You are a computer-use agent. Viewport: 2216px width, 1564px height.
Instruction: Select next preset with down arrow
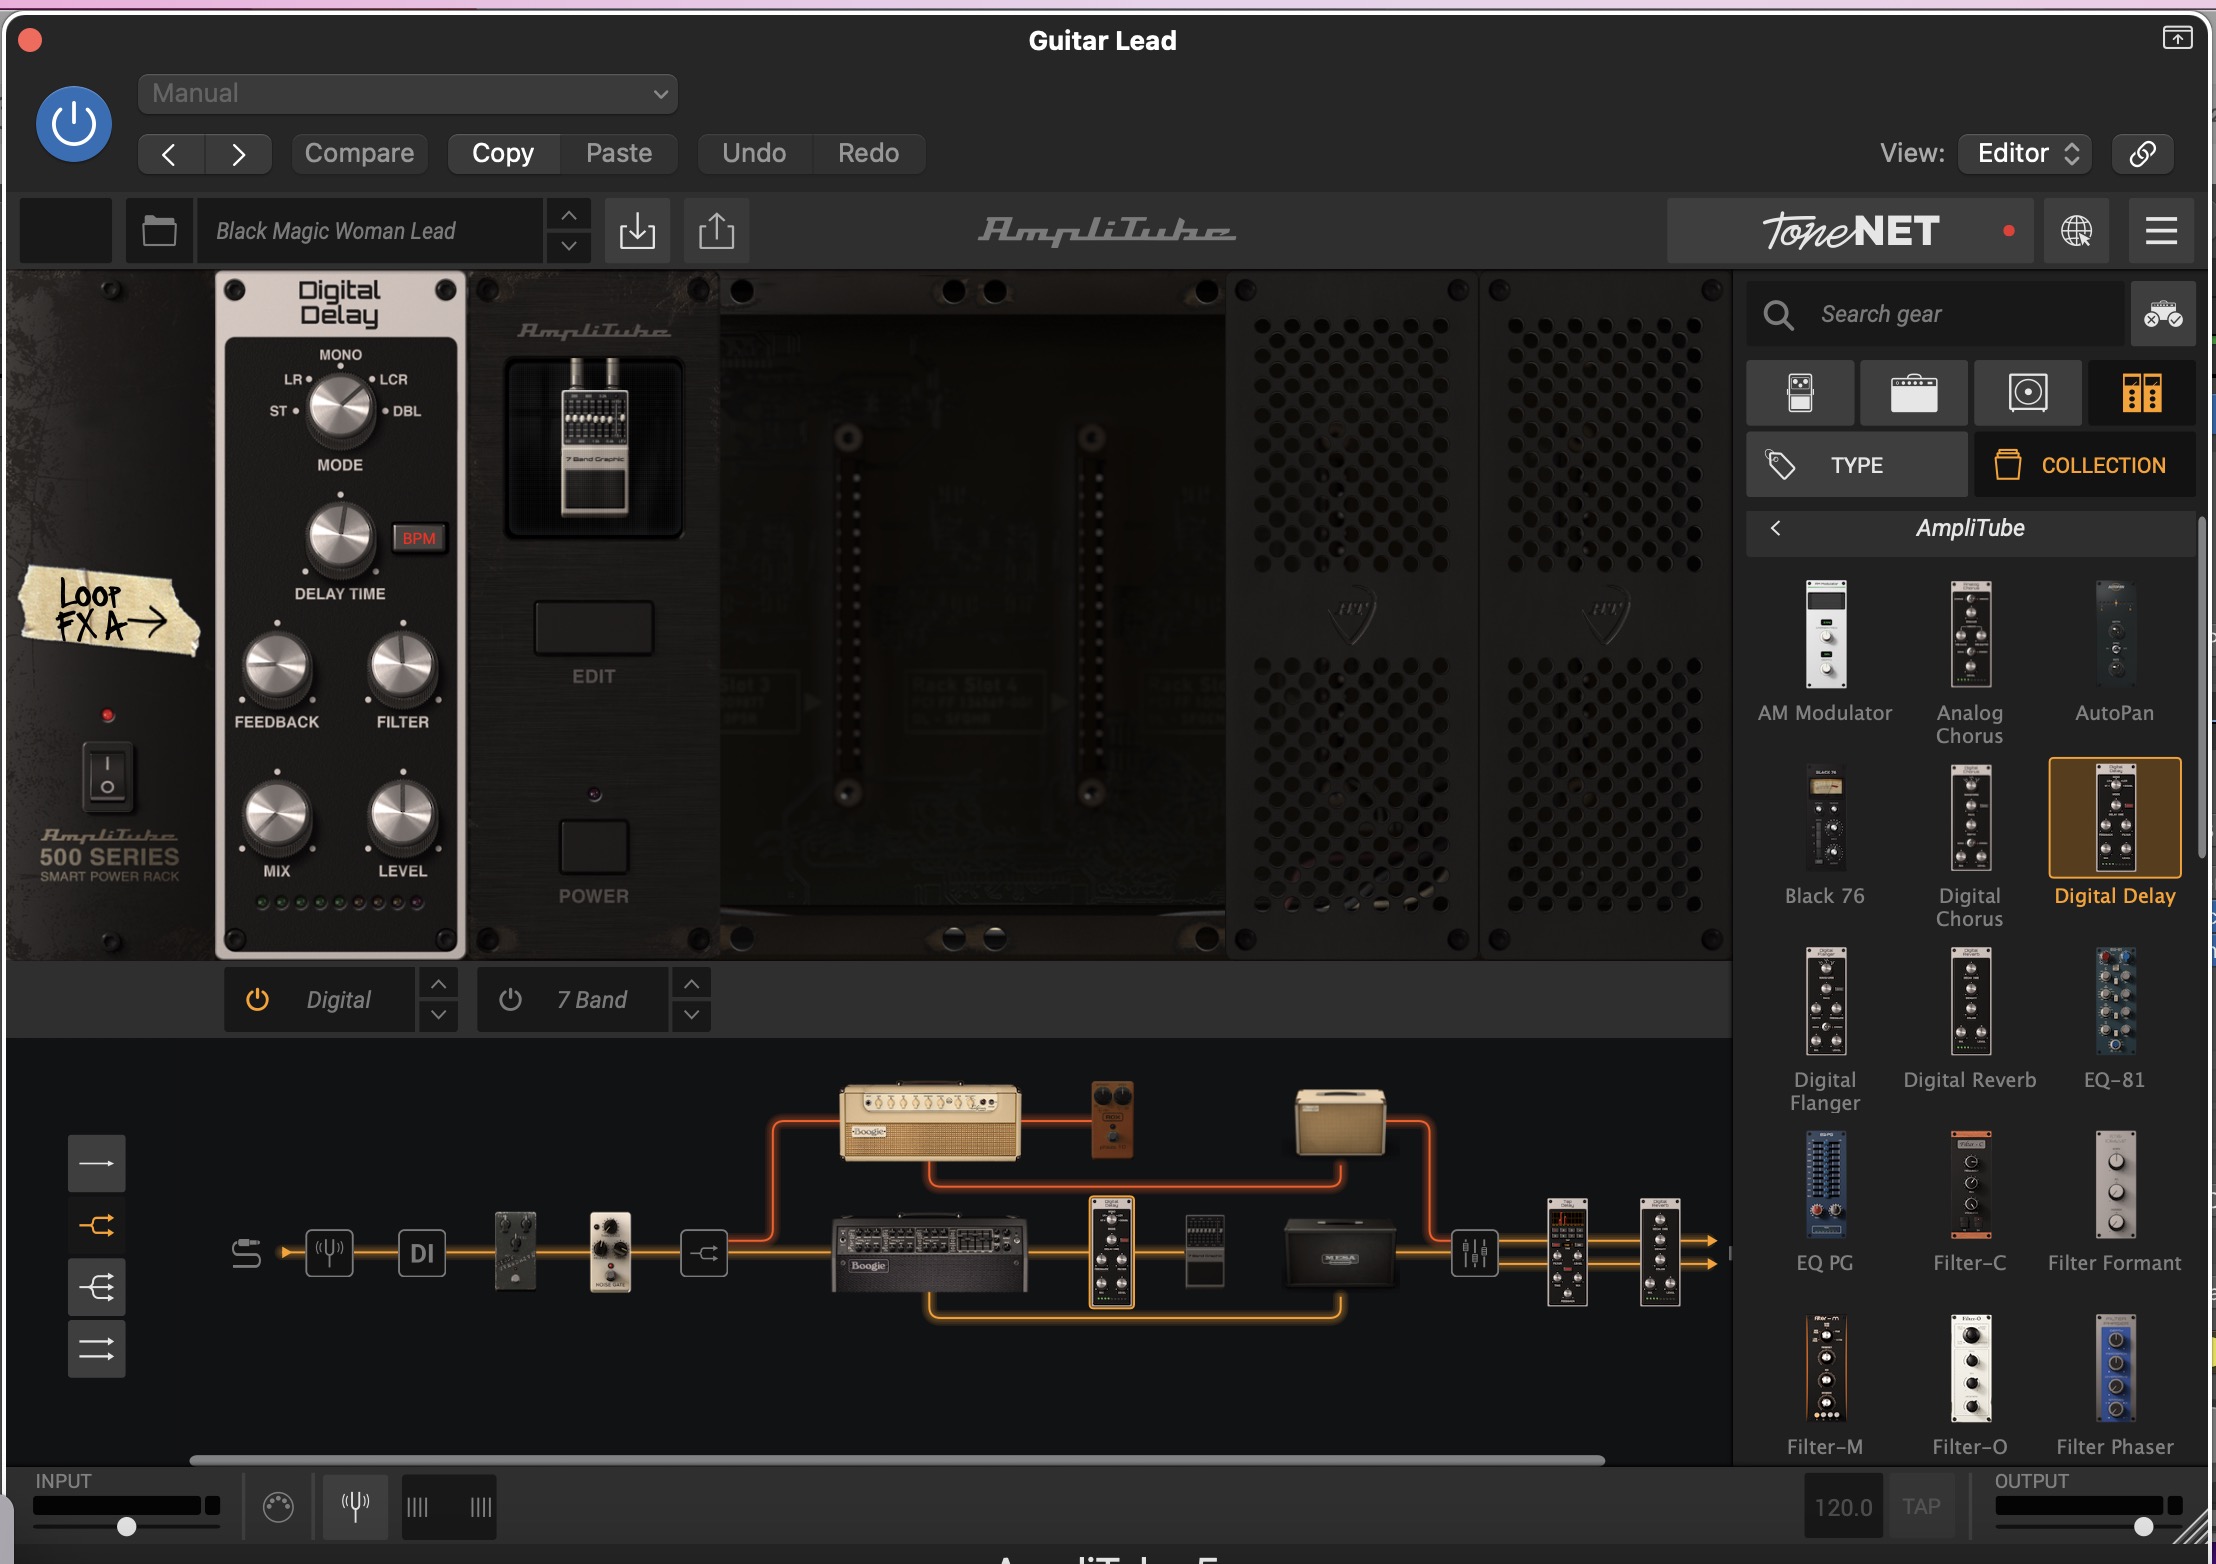(569, 246)
